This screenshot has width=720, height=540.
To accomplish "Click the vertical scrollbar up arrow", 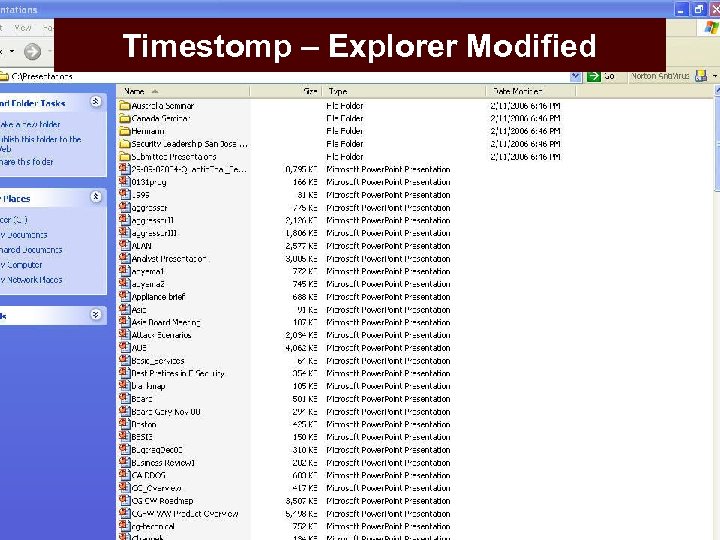I will [717, 91].
